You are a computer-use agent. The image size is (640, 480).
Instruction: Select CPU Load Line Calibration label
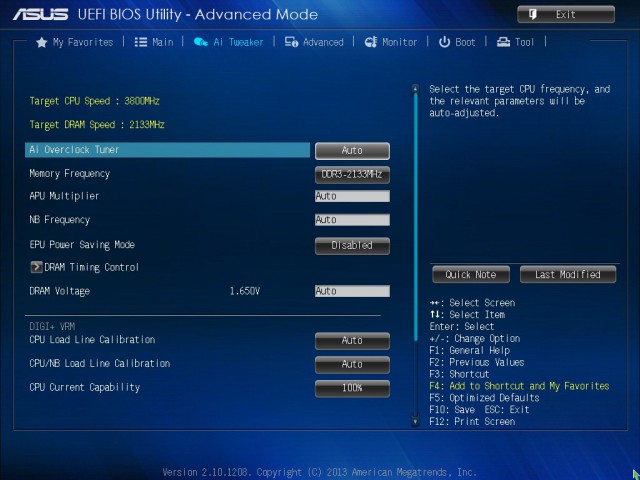[92, 340]
